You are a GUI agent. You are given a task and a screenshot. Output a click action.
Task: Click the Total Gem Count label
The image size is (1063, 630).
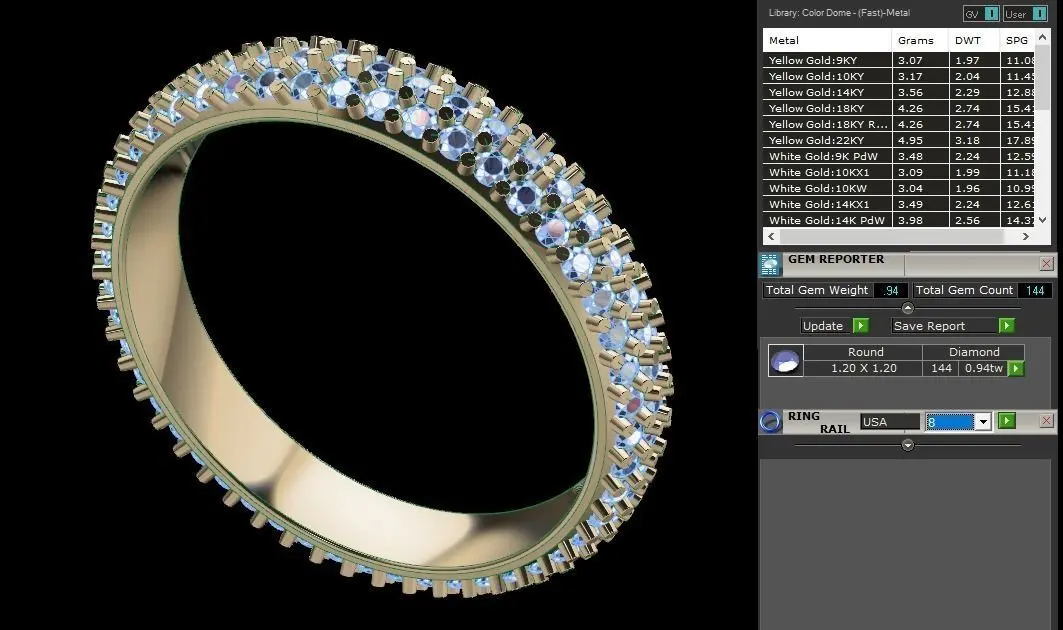pyautogui.click(x=964, y=290)
